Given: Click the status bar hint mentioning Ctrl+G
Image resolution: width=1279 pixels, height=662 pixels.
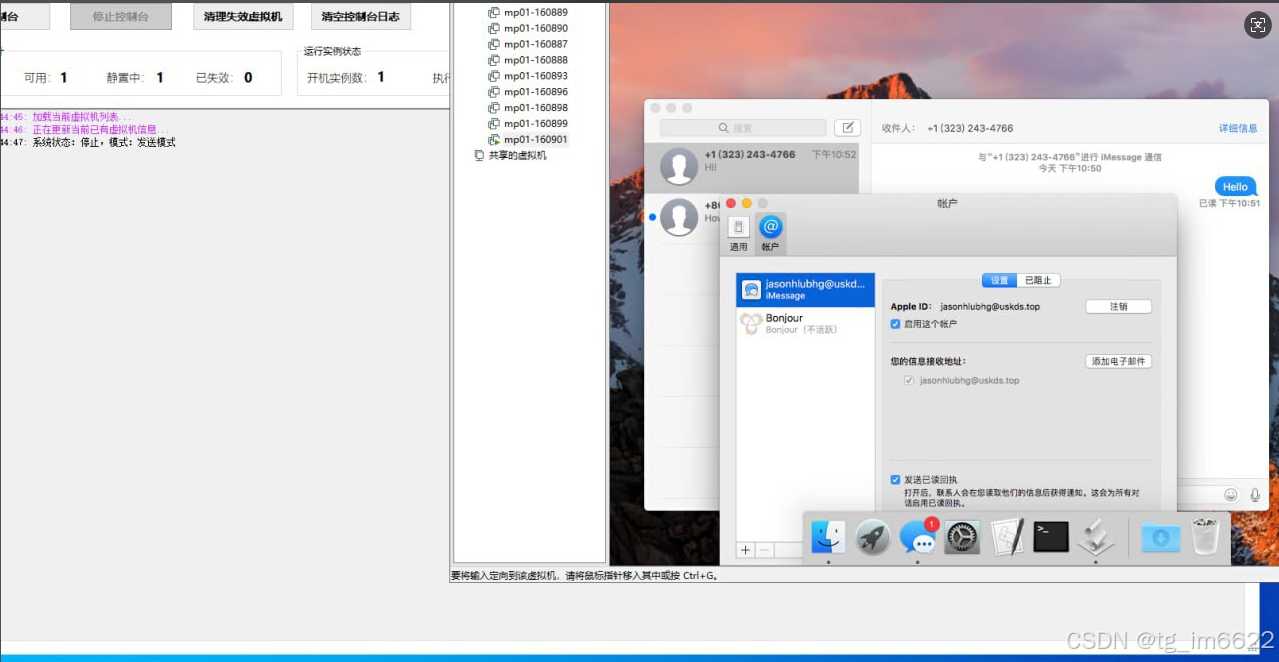Looking at the screenshot, I should tap(585, 576).
